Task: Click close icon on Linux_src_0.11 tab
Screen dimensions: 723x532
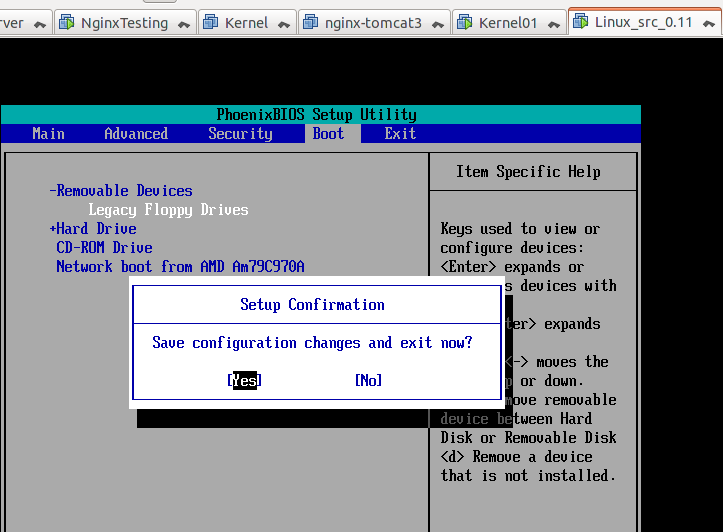Action: [x=709, y=24]
